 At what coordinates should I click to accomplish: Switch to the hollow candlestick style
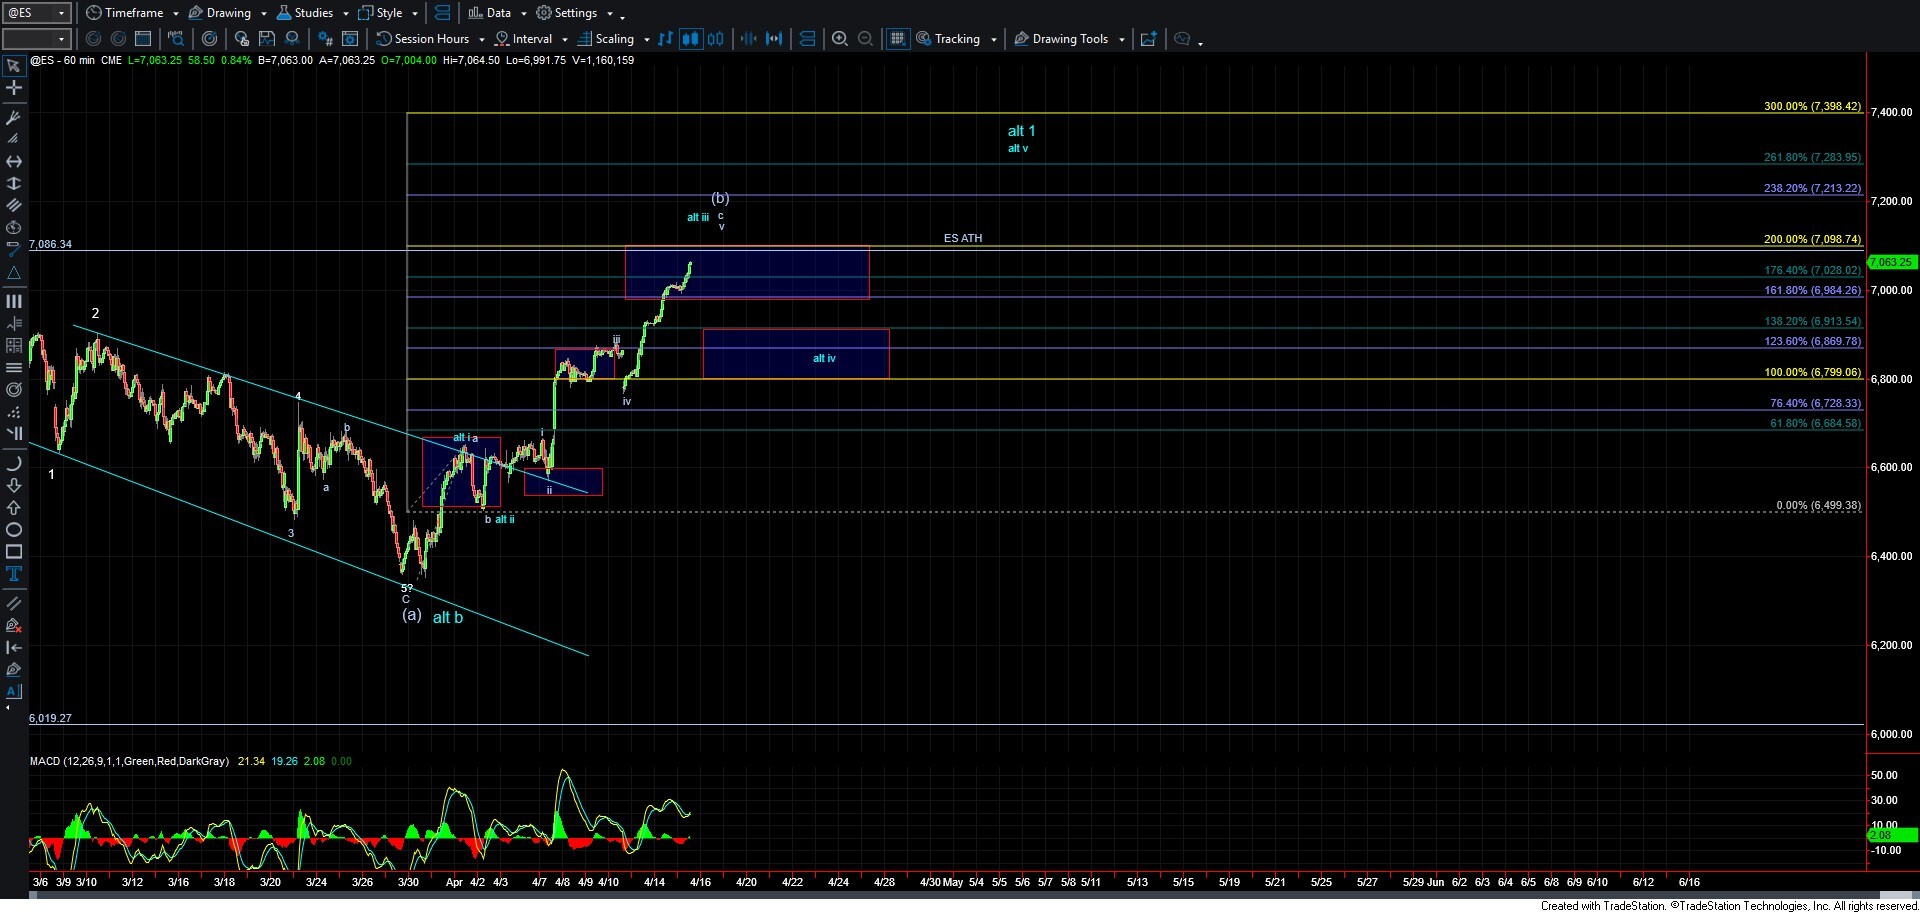[x=716, y=39]
